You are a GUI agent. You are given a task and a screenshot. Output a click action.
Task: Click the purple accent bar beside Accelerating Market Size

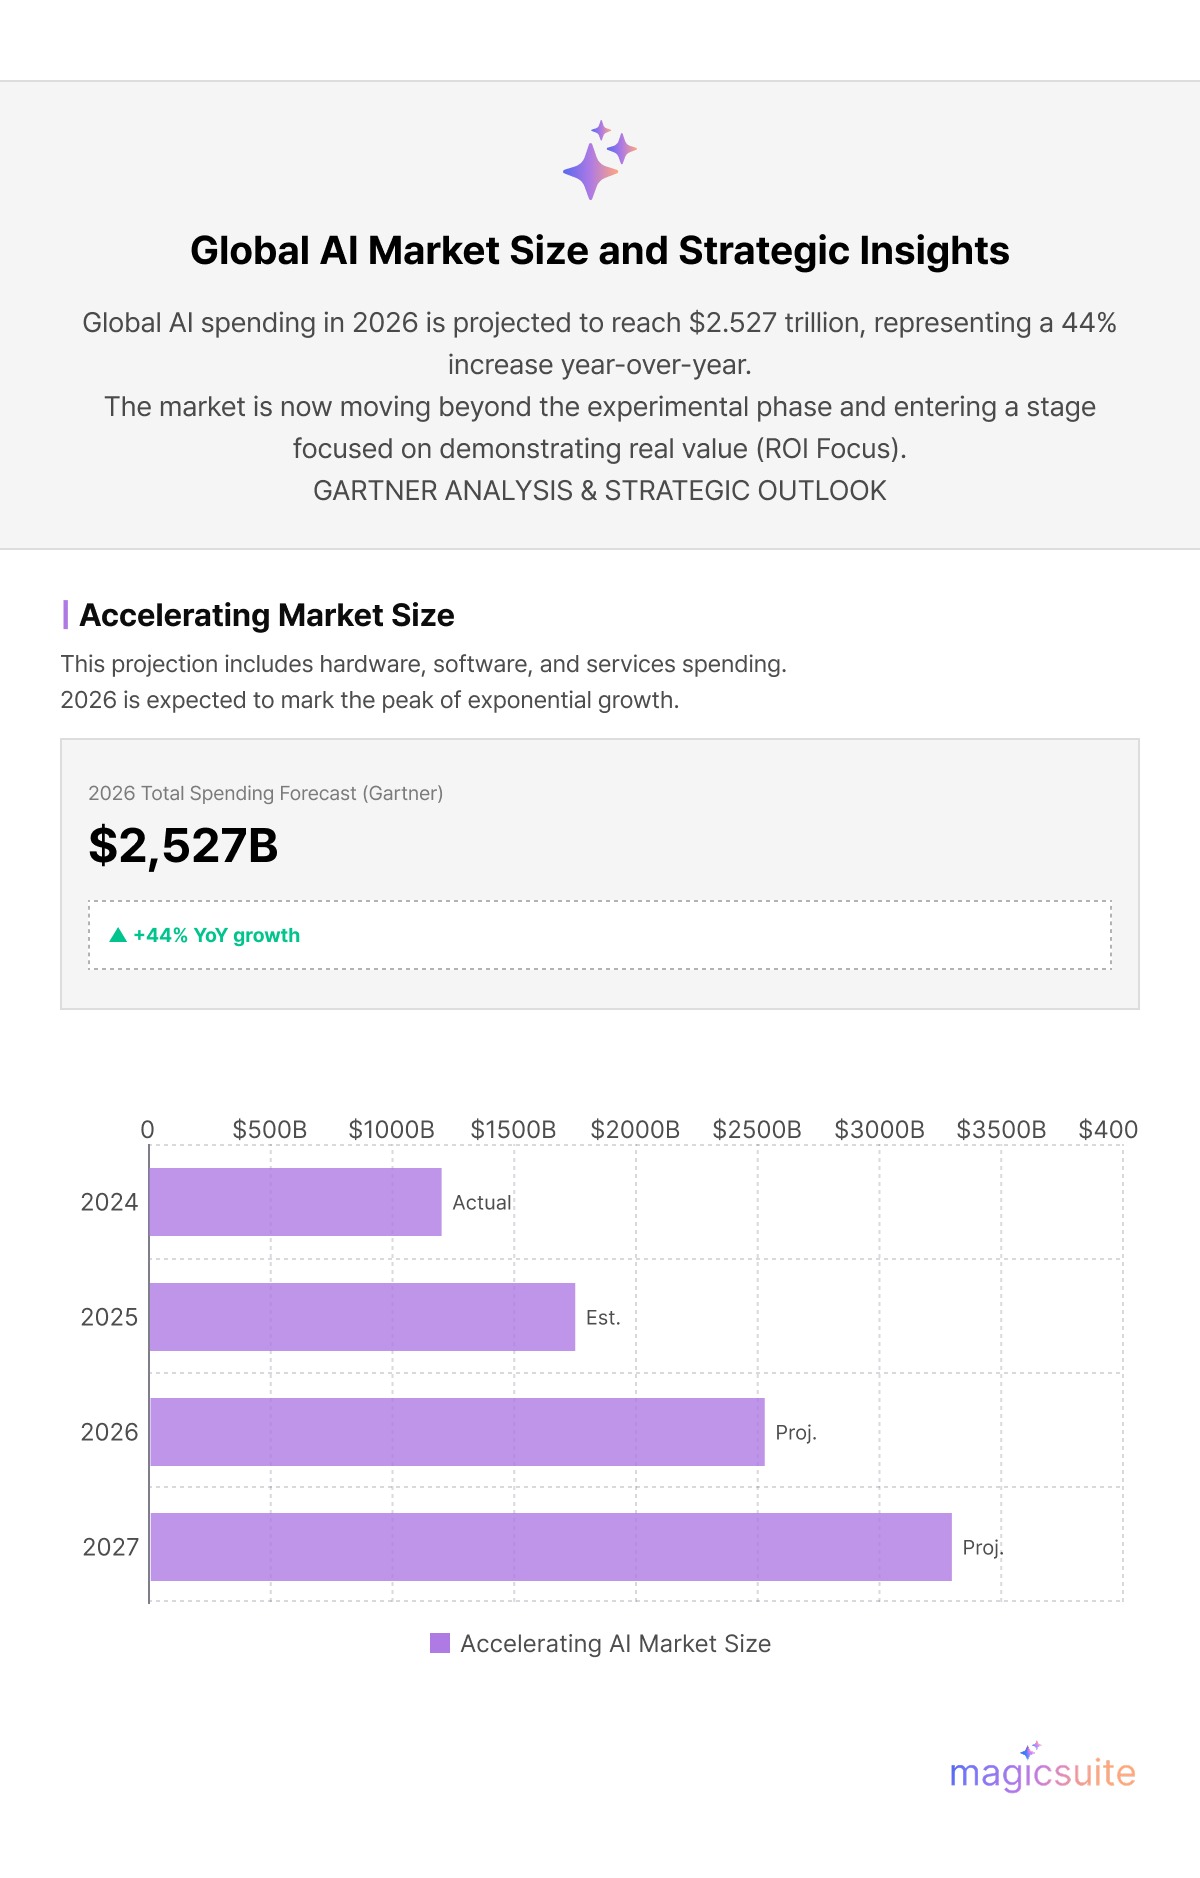66,615
